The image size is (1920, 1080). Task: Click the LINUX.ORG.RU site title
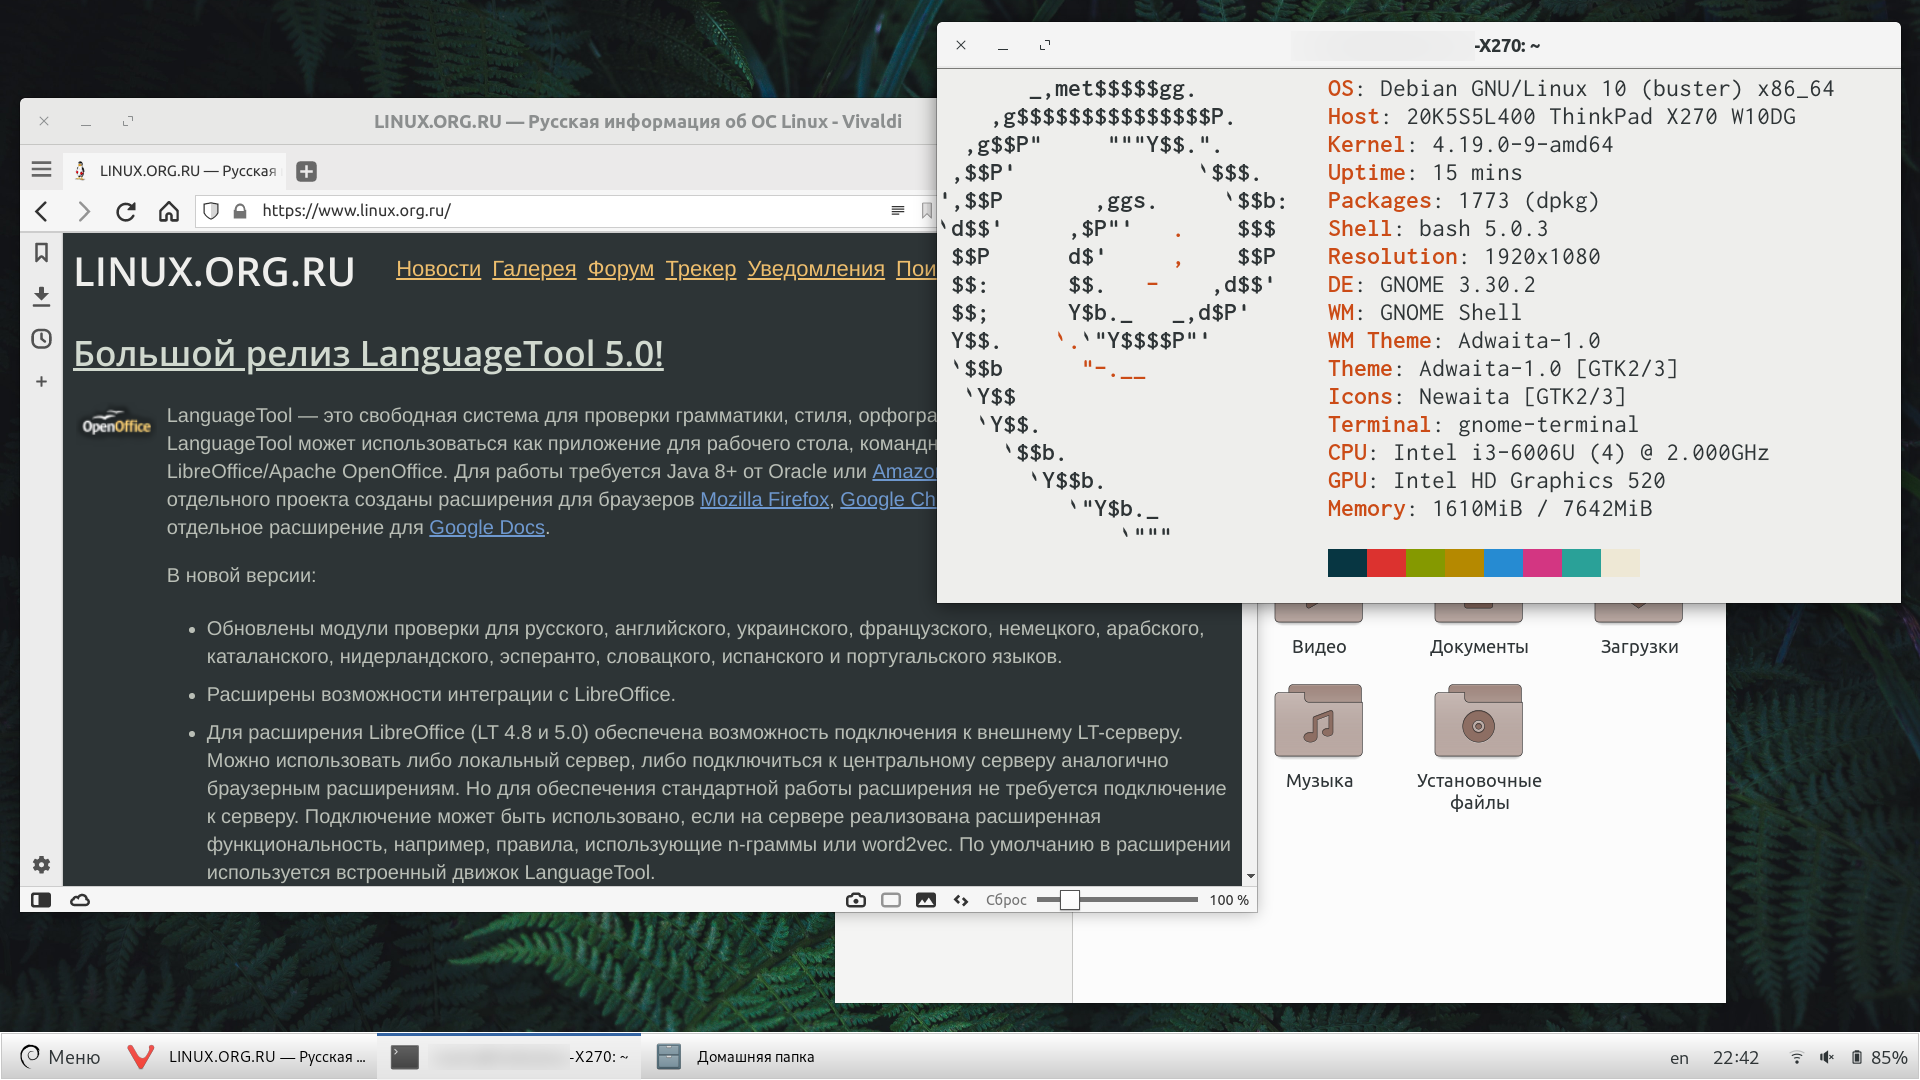(x=214, y=272)
